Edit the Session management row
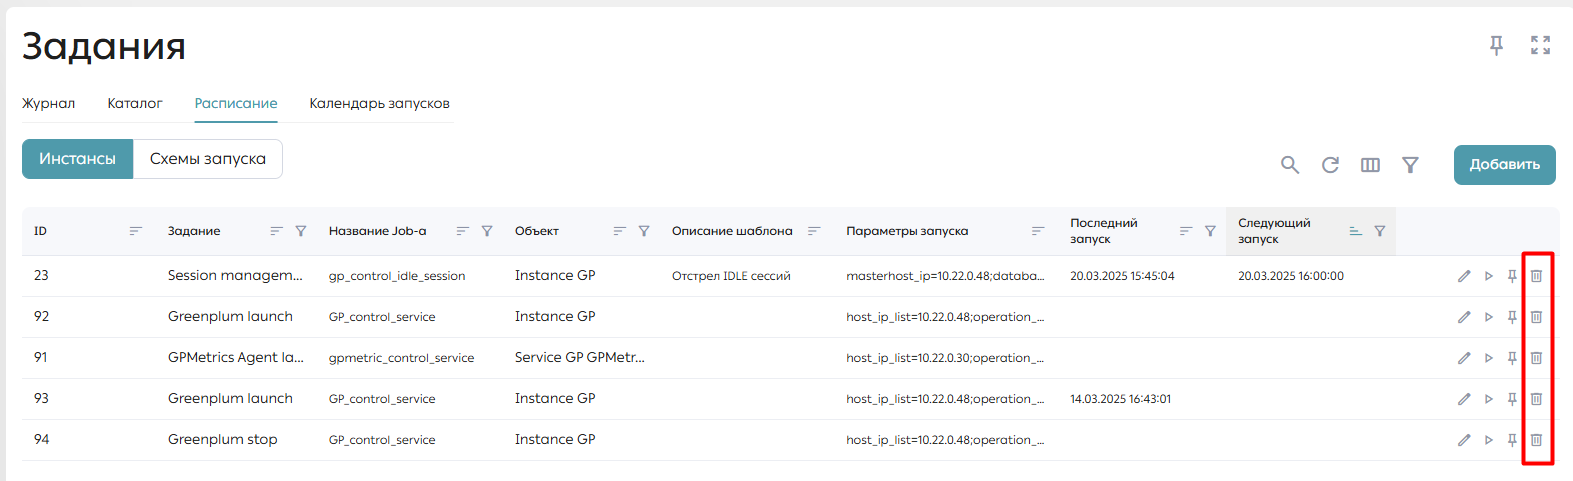The image size is (1573, 481). tap(1464, 276)
